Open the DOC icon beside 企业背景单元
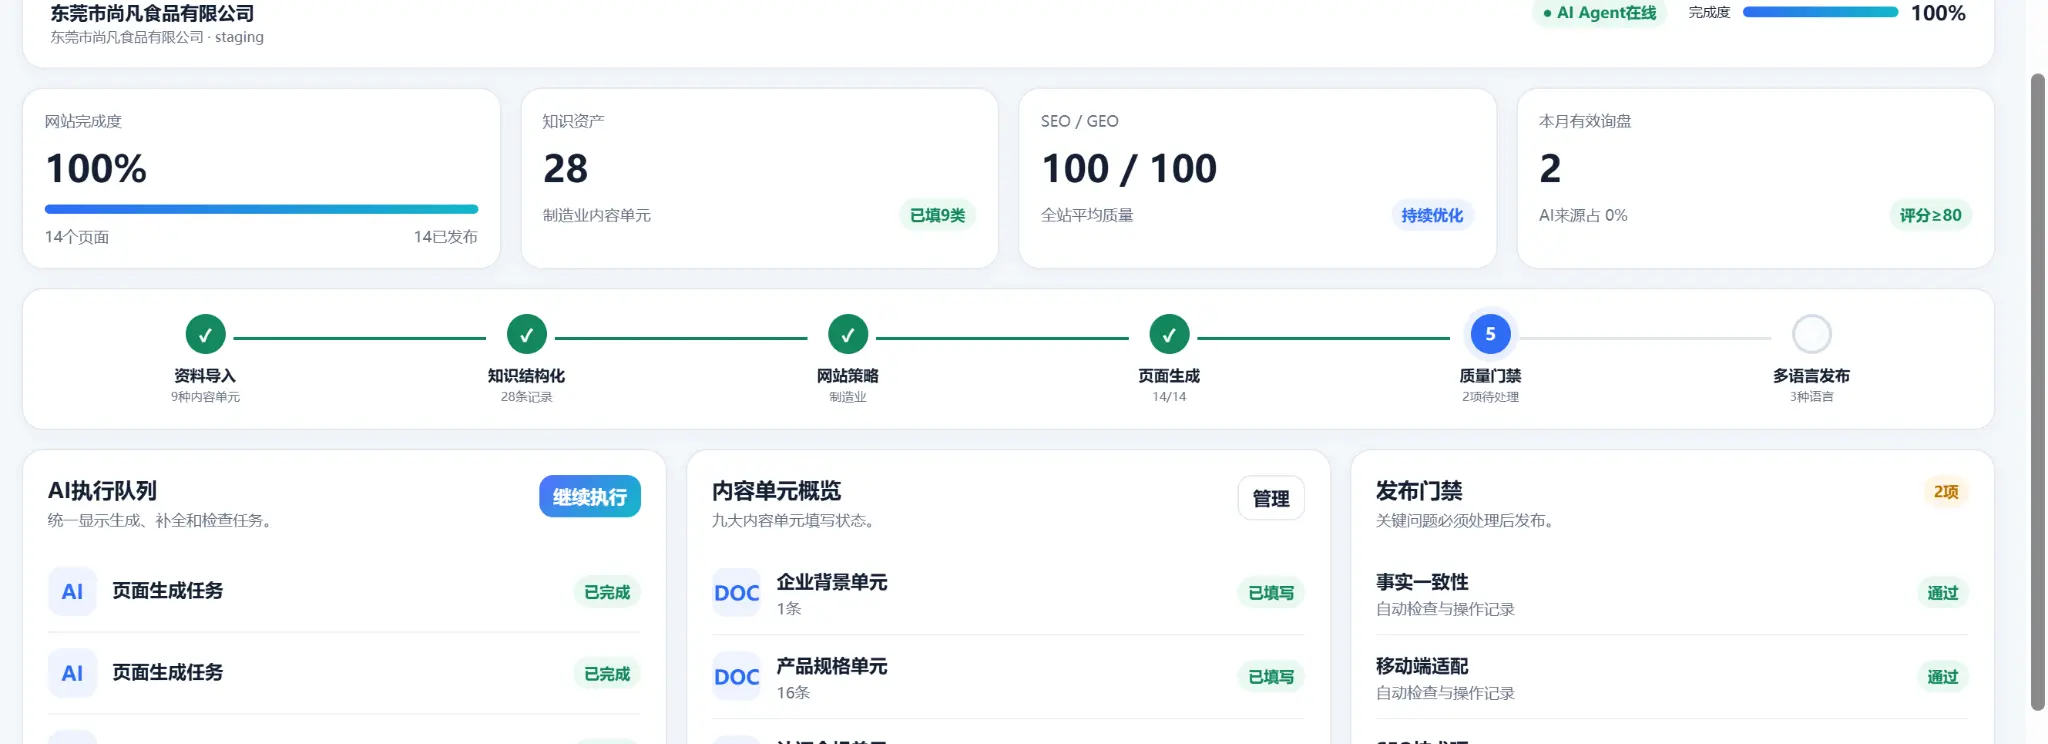Image resolution: width=2048 pixels, height=744 pixels. tap(736, 593)
